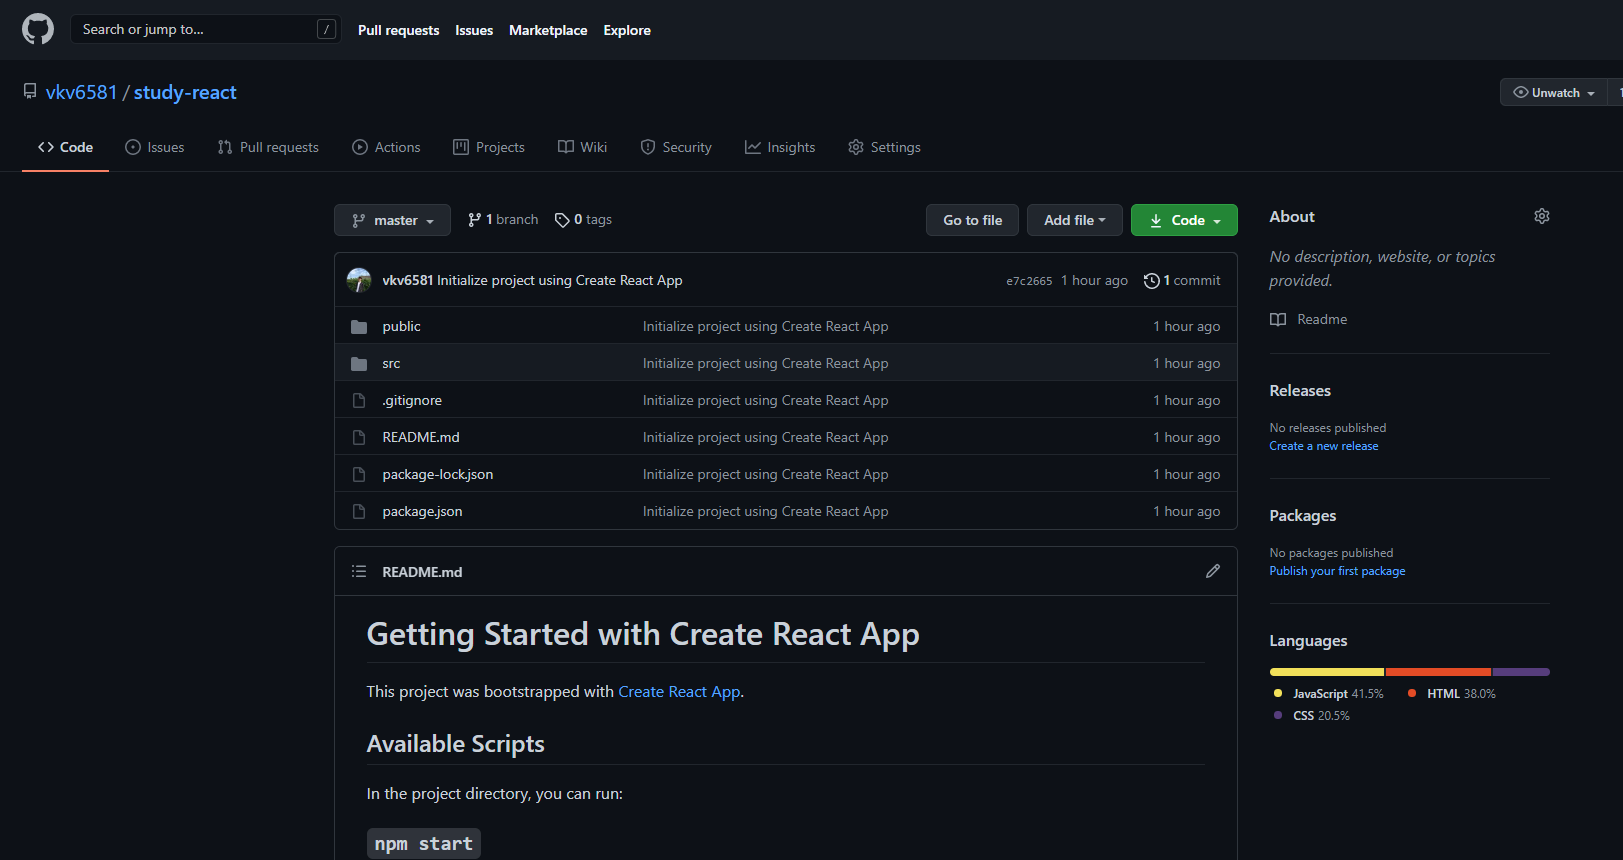The image size is (1623, 860).
Task: Select the package.json file icon
Action: pyautogui.click(x=359, y=512)
